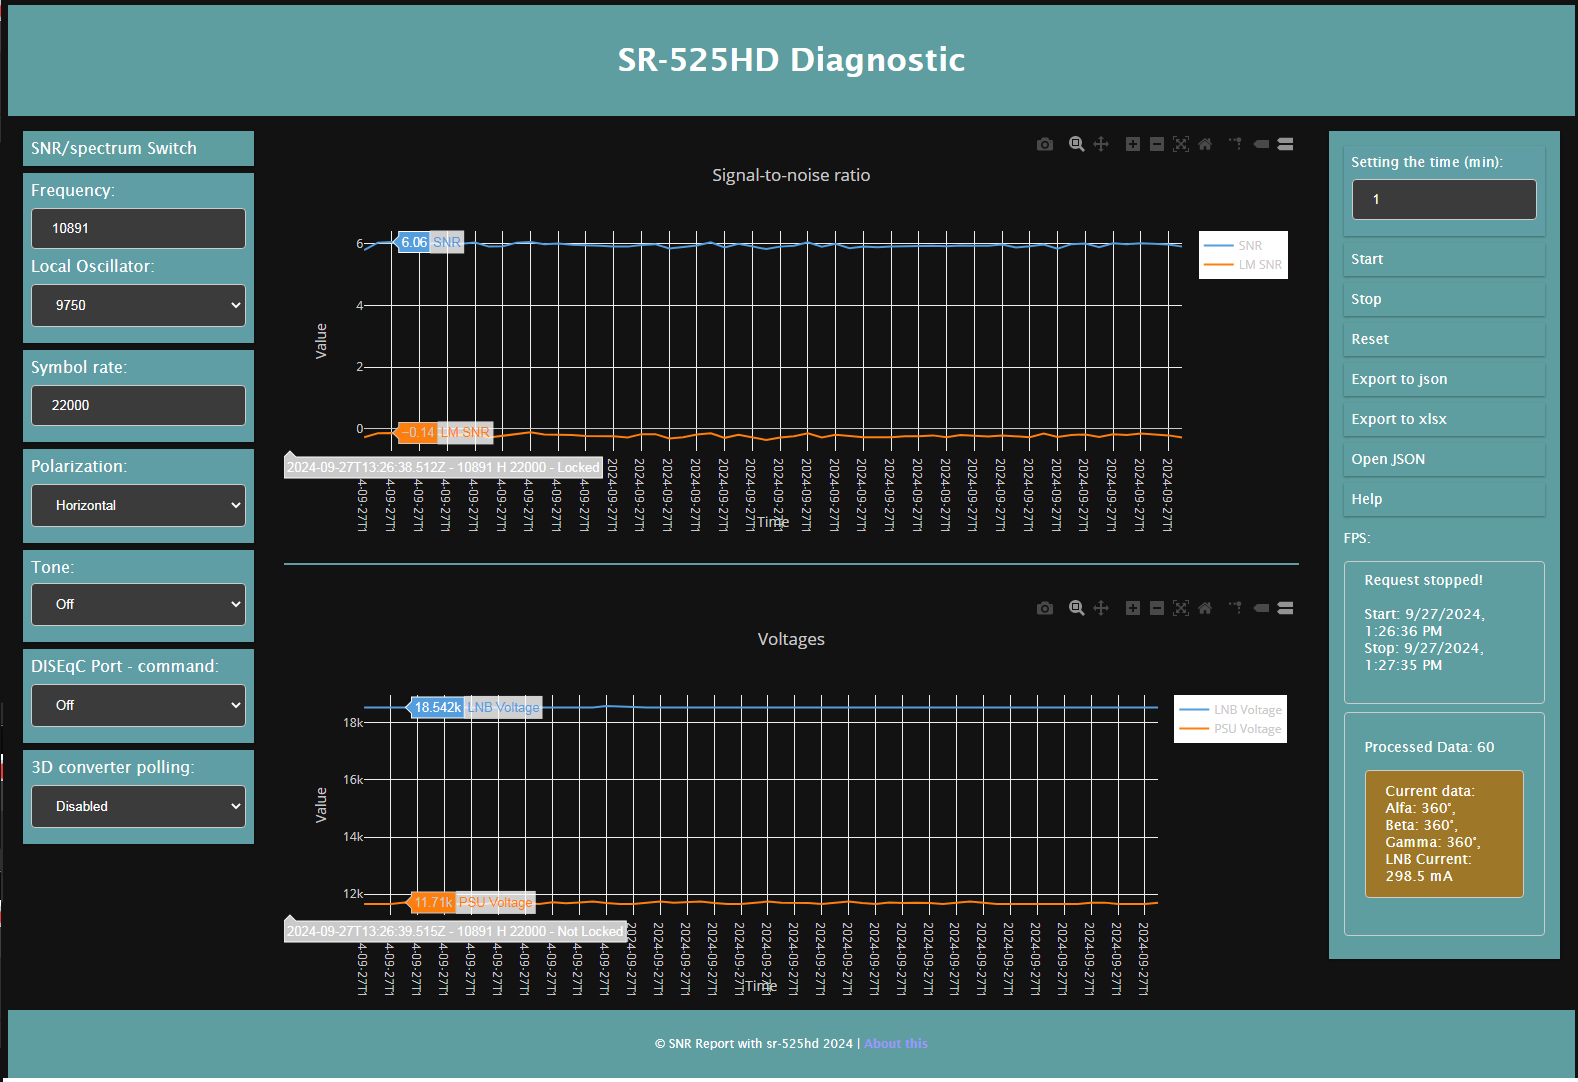Click Export to json
The image size is (1578, 1082).
click(1444, 379)
